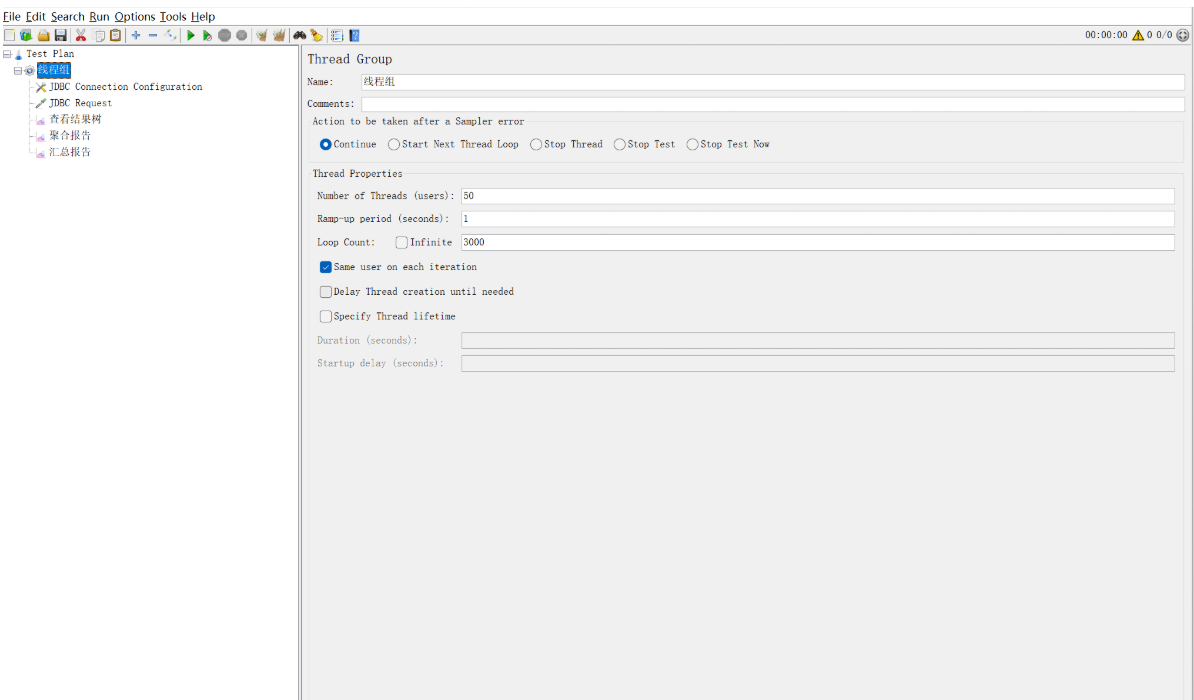Image resolution: width=1194 pixels, height=700 pixels.
Task: Click the New test plan icon
Action: click(9, 35)
